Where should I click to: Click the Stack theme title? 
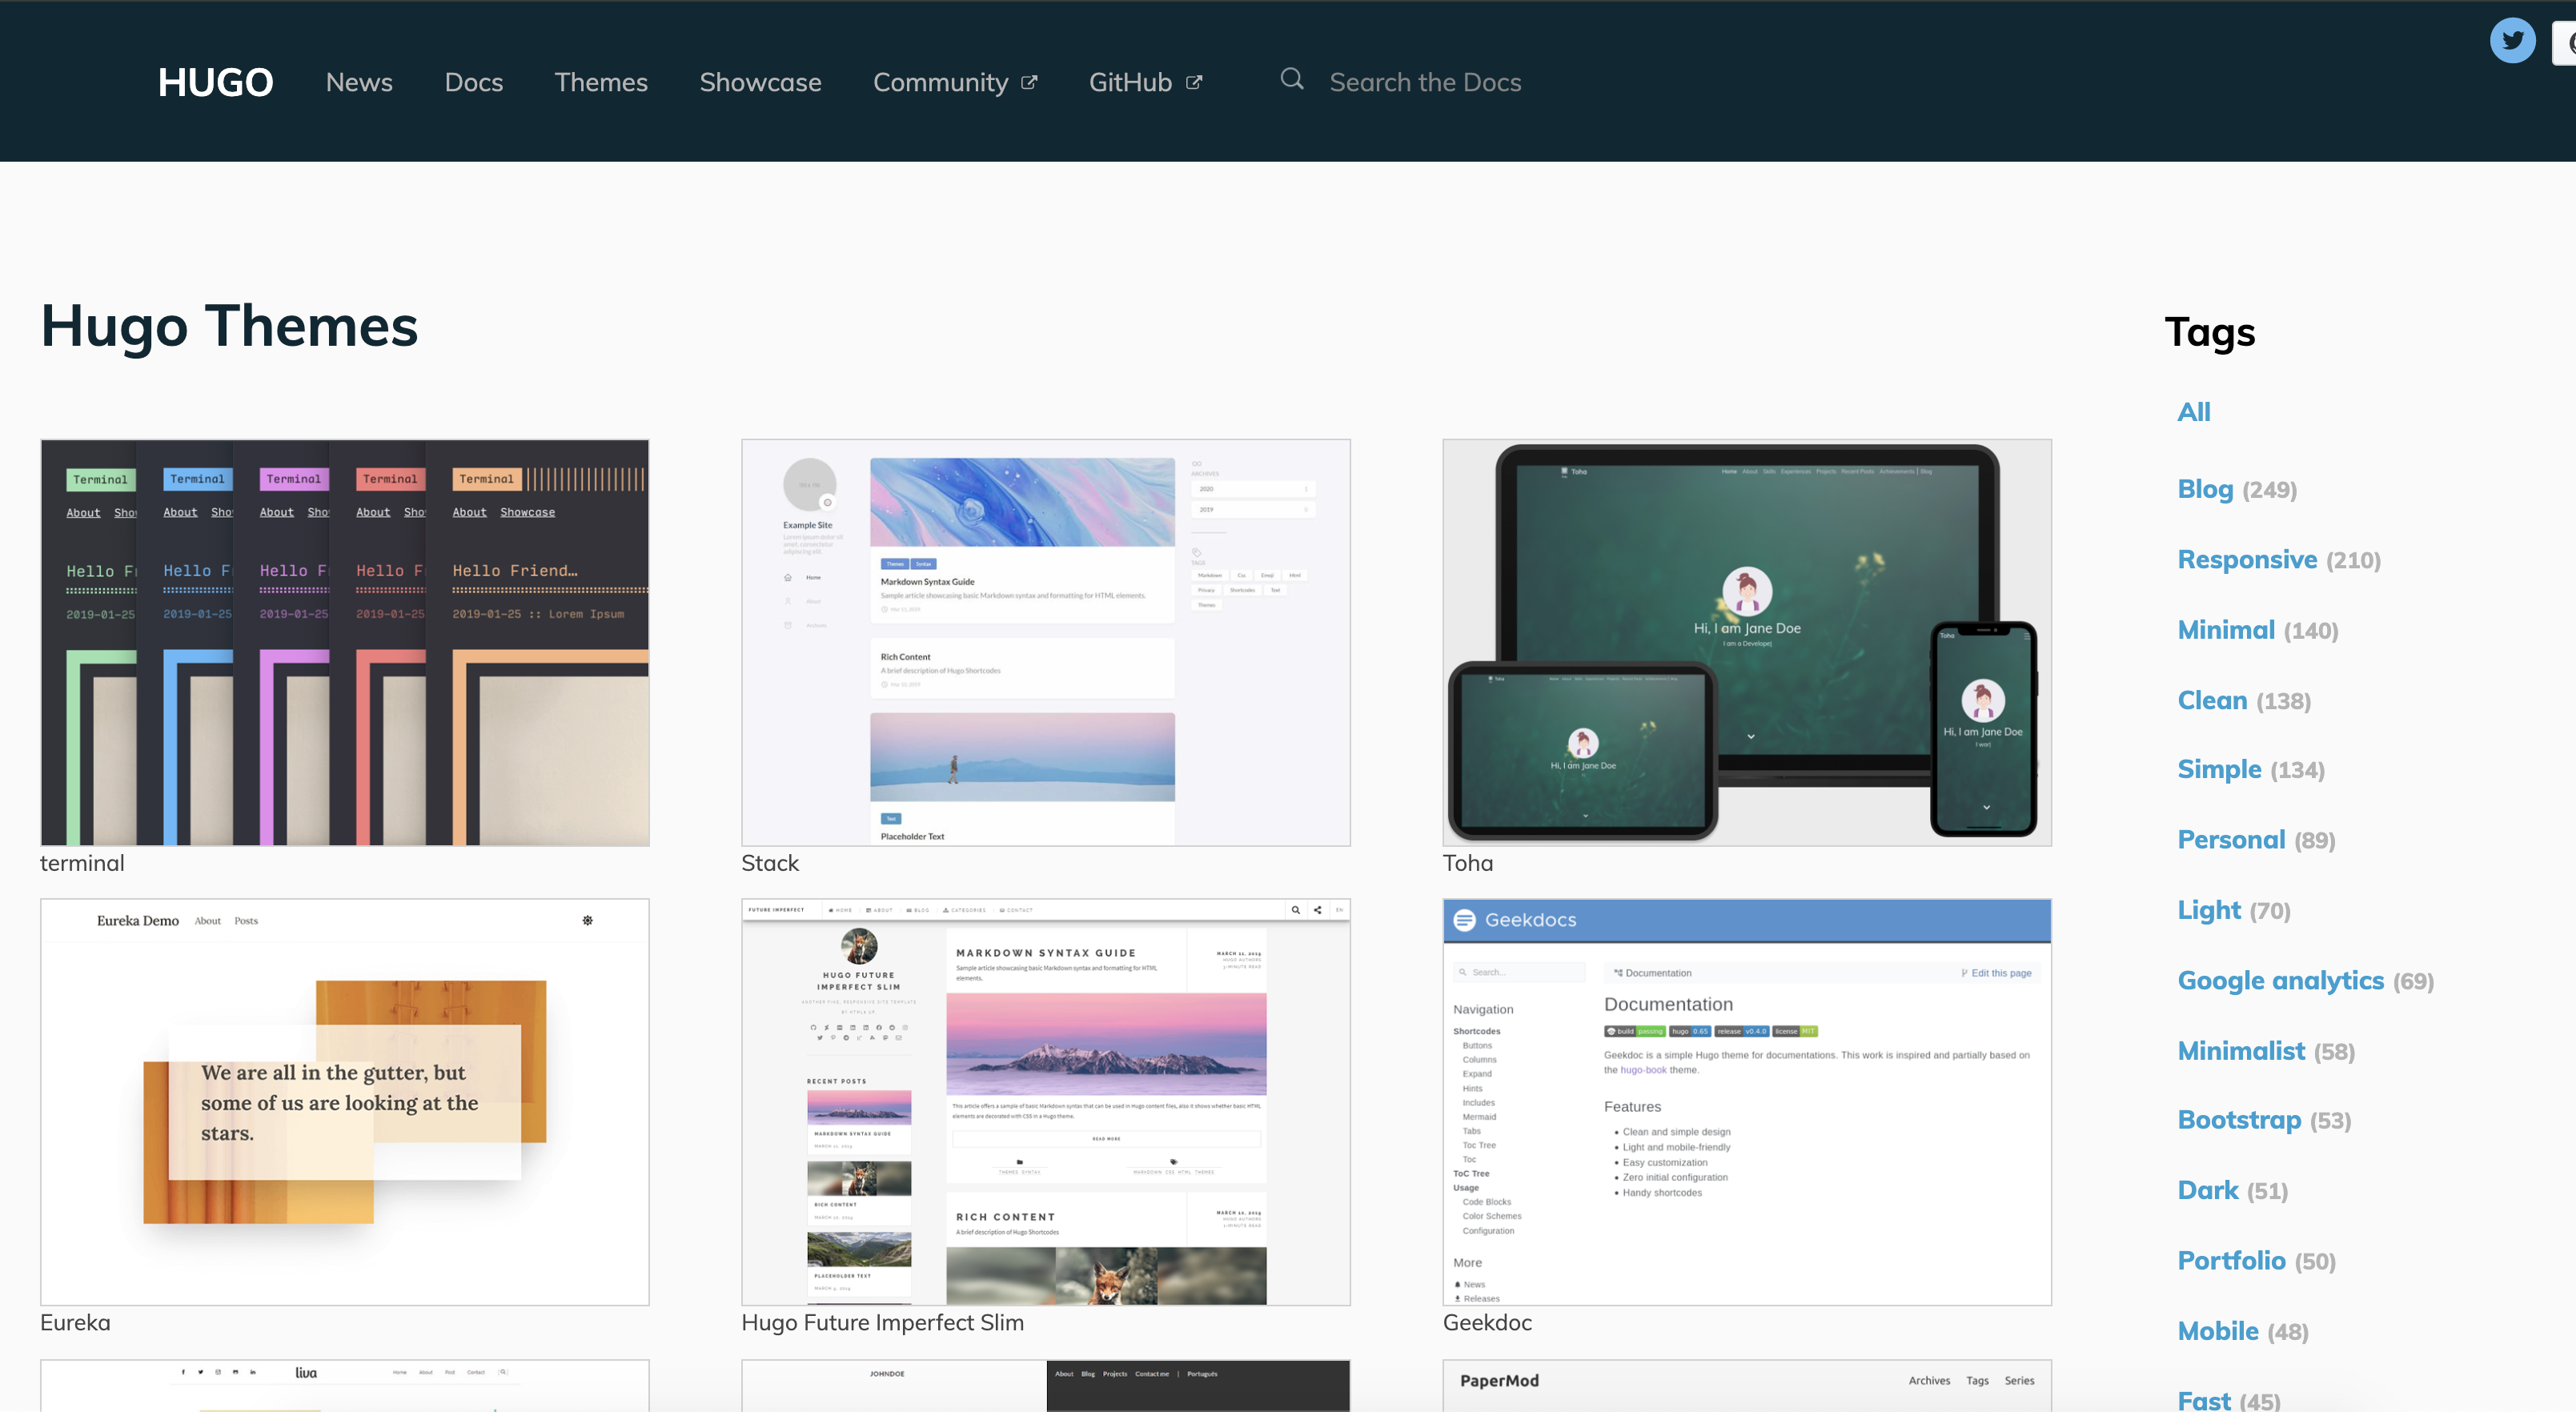click(x=770, y=863)
